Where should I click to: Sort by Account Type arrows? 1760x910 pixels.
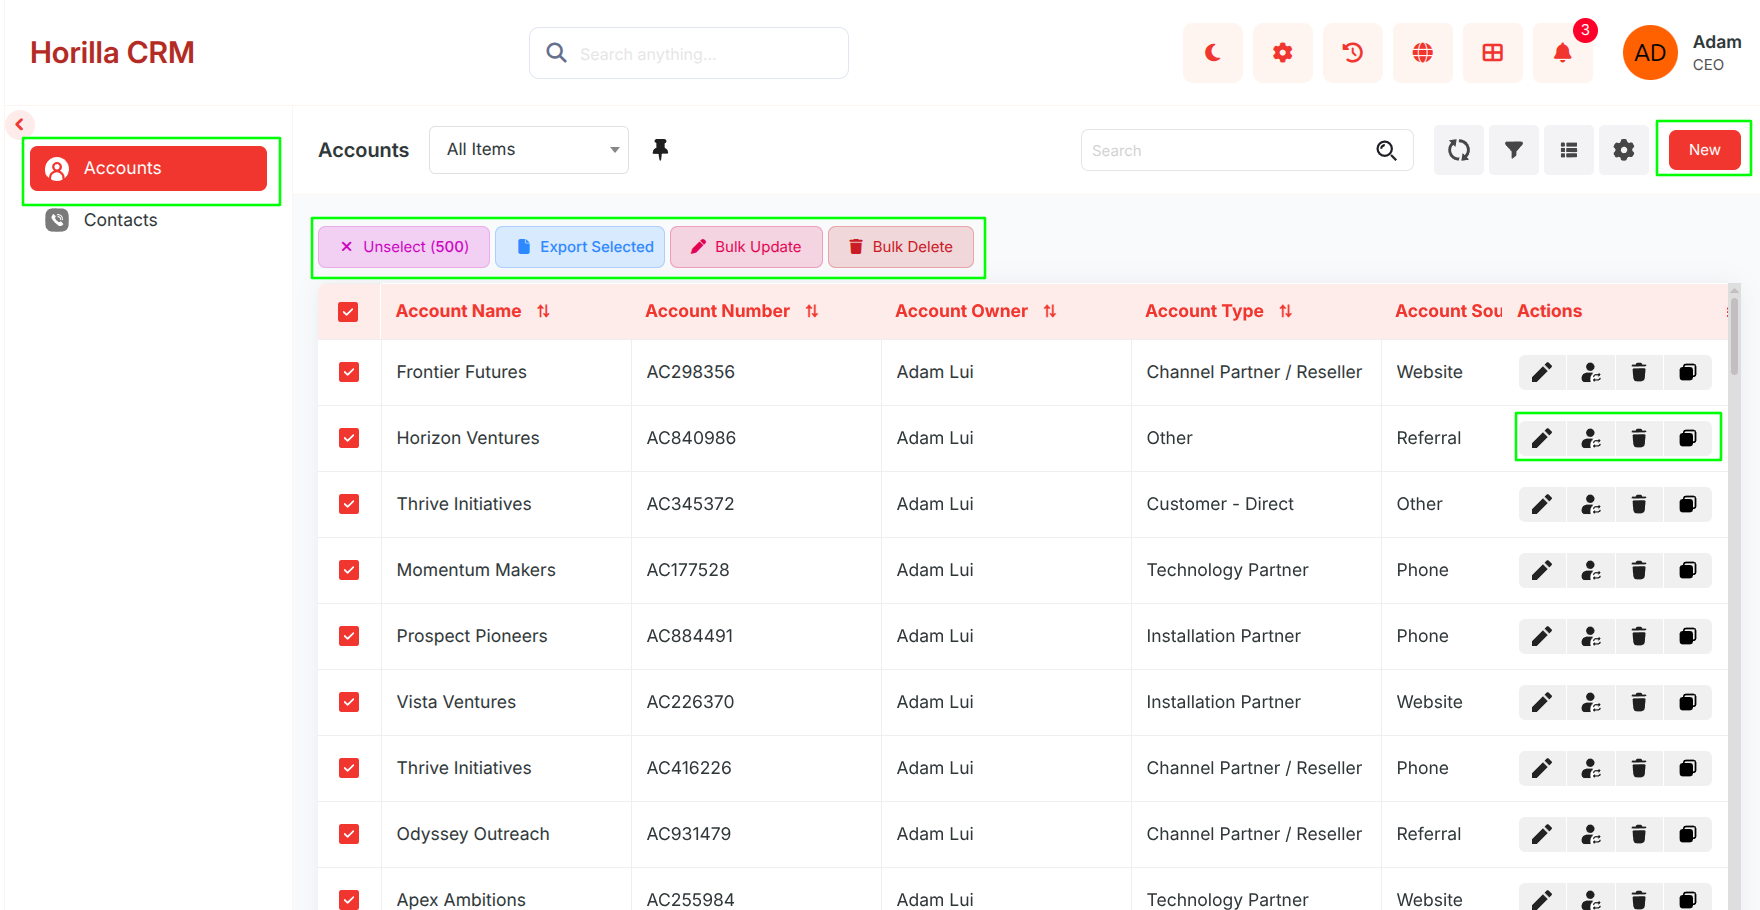[1286, 311]
